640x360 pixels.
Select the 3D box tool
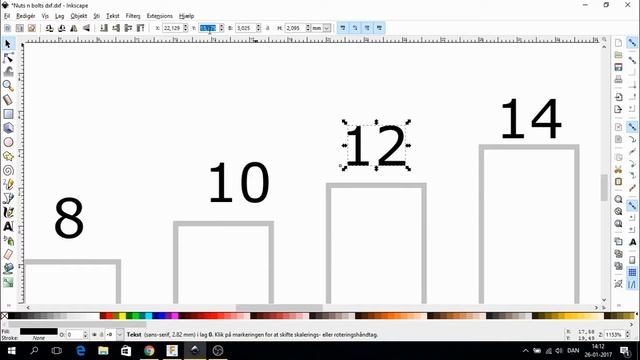click(x=8, y=128)
